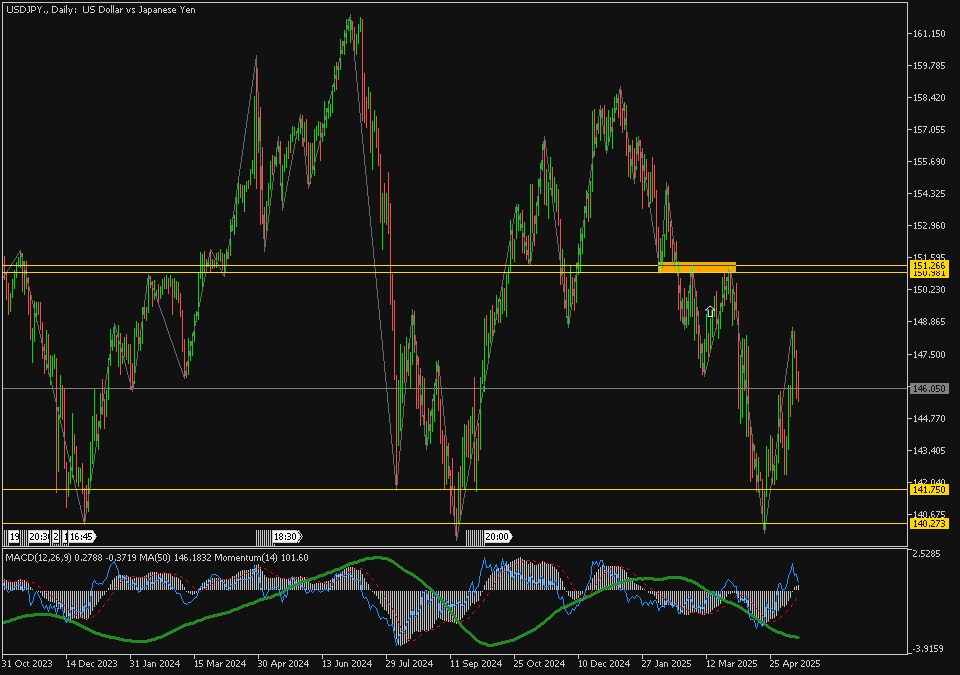Click the 16:45 event flag

(81, 536)
